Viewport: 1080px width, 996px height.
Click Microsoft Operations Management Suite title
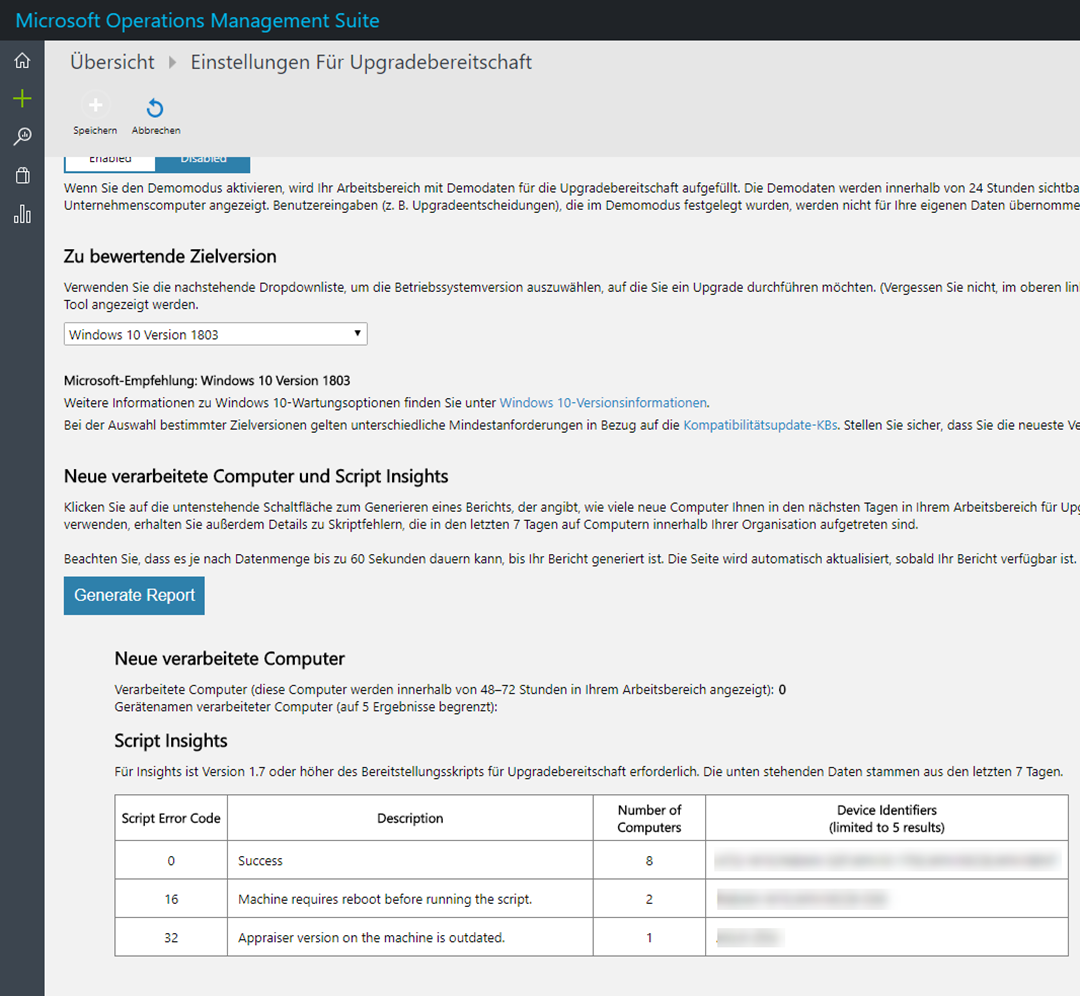click(x=198, y=20)
